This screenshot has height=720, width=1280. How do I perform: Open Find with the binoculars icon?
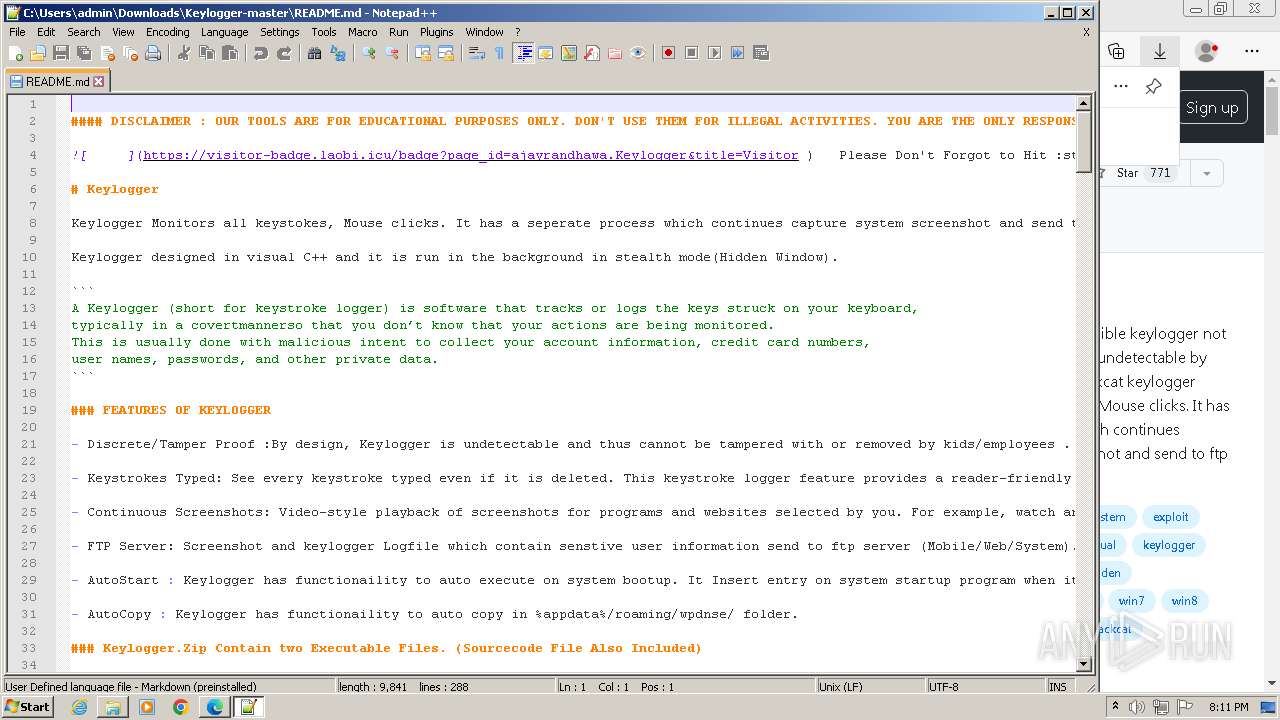point(315,53)
